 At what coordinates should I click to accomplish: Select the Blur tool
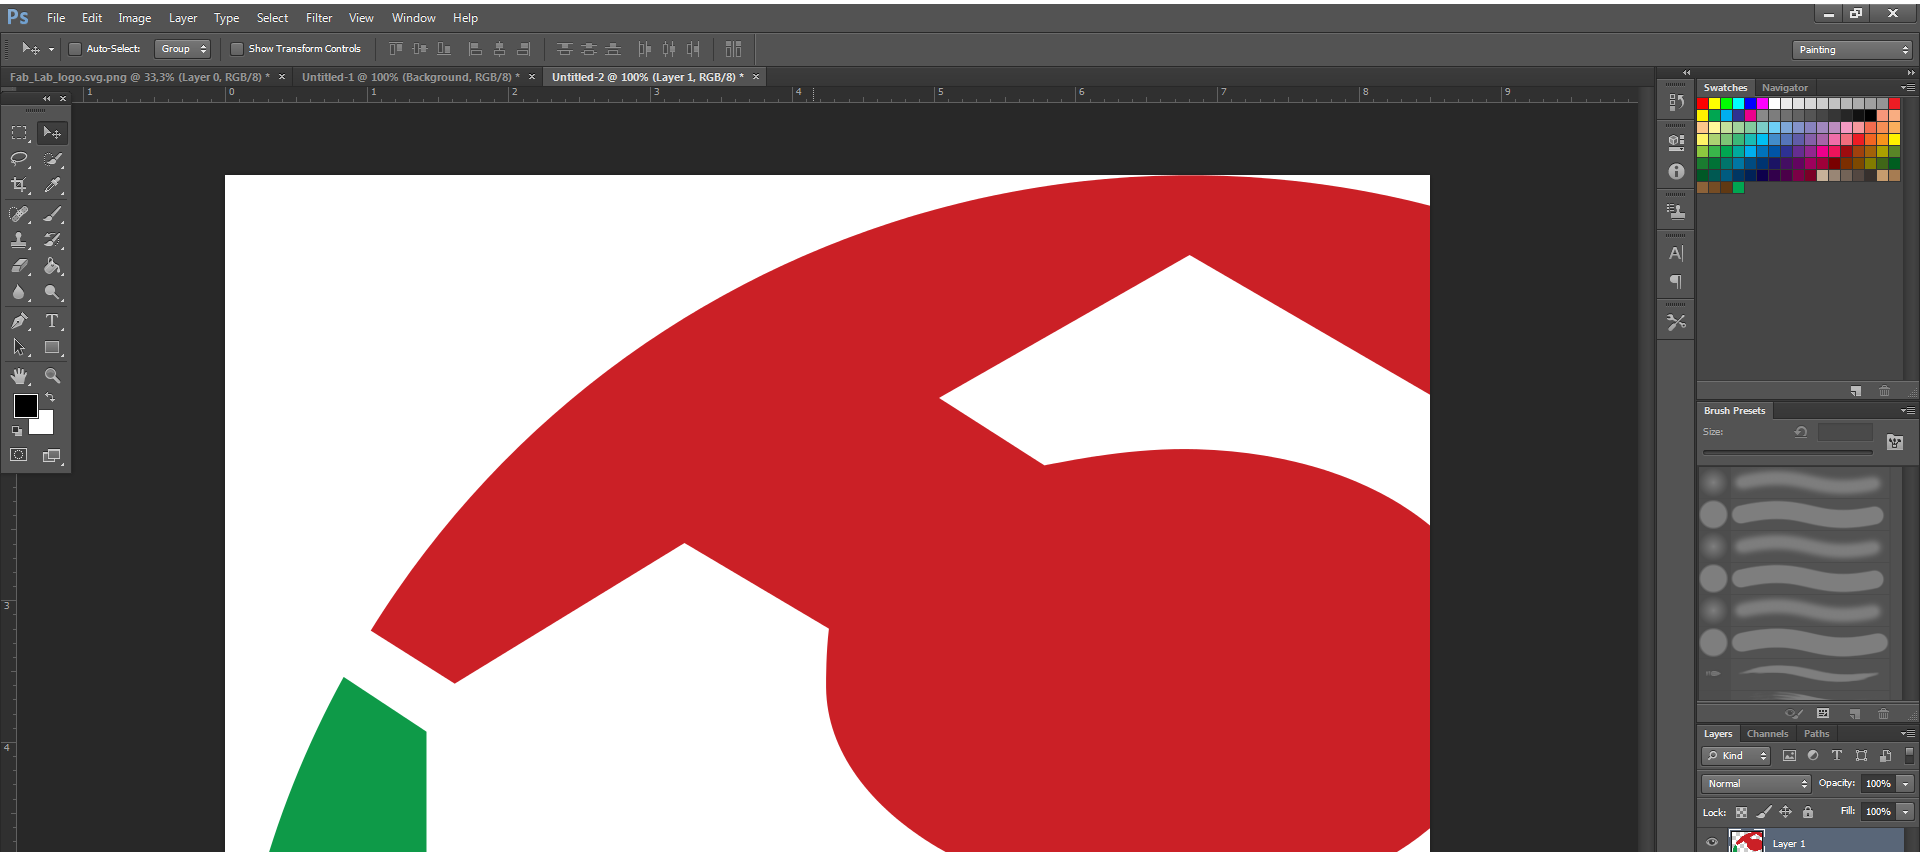tap(19, 292)
